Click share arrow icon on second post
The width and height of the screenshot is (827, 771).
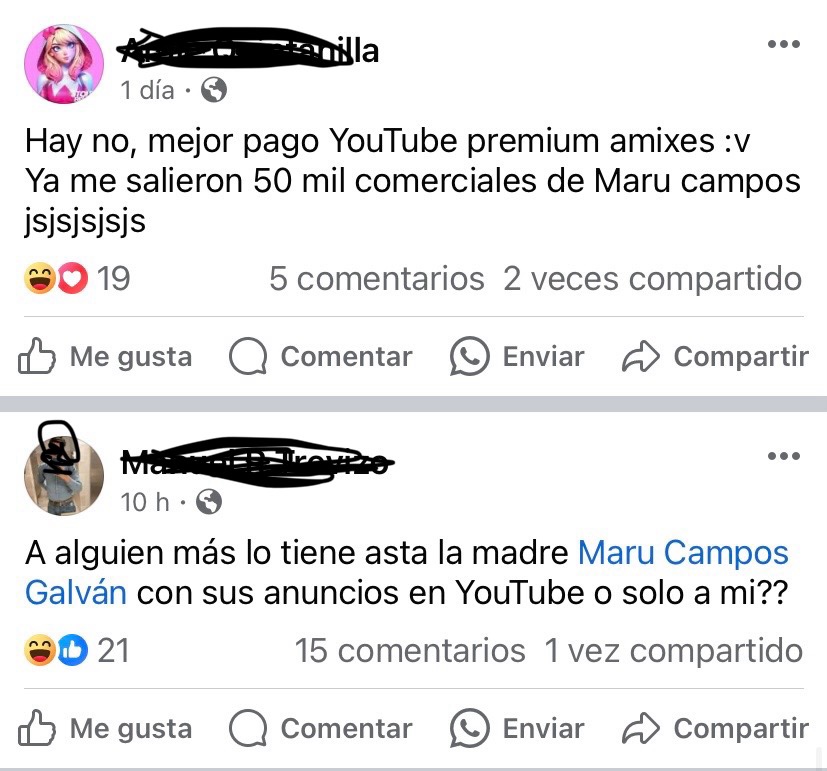click(x=641, y=728)
